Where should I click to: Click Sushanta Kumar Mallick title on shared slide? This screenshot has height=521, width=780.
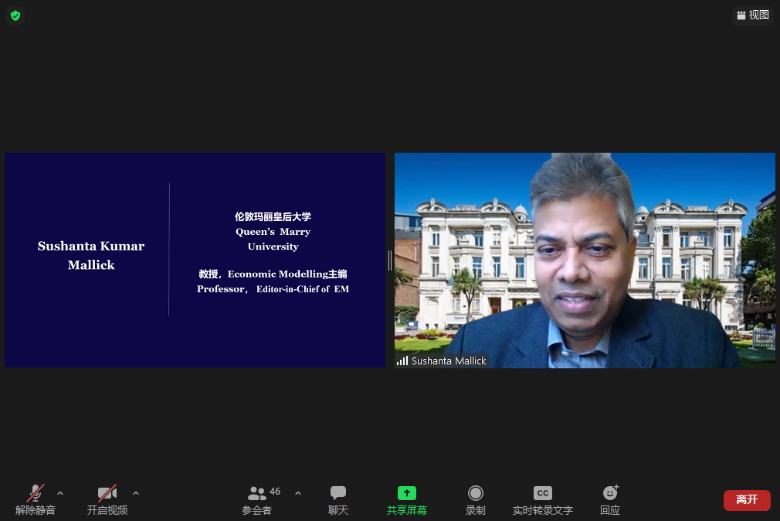(91, 255)
